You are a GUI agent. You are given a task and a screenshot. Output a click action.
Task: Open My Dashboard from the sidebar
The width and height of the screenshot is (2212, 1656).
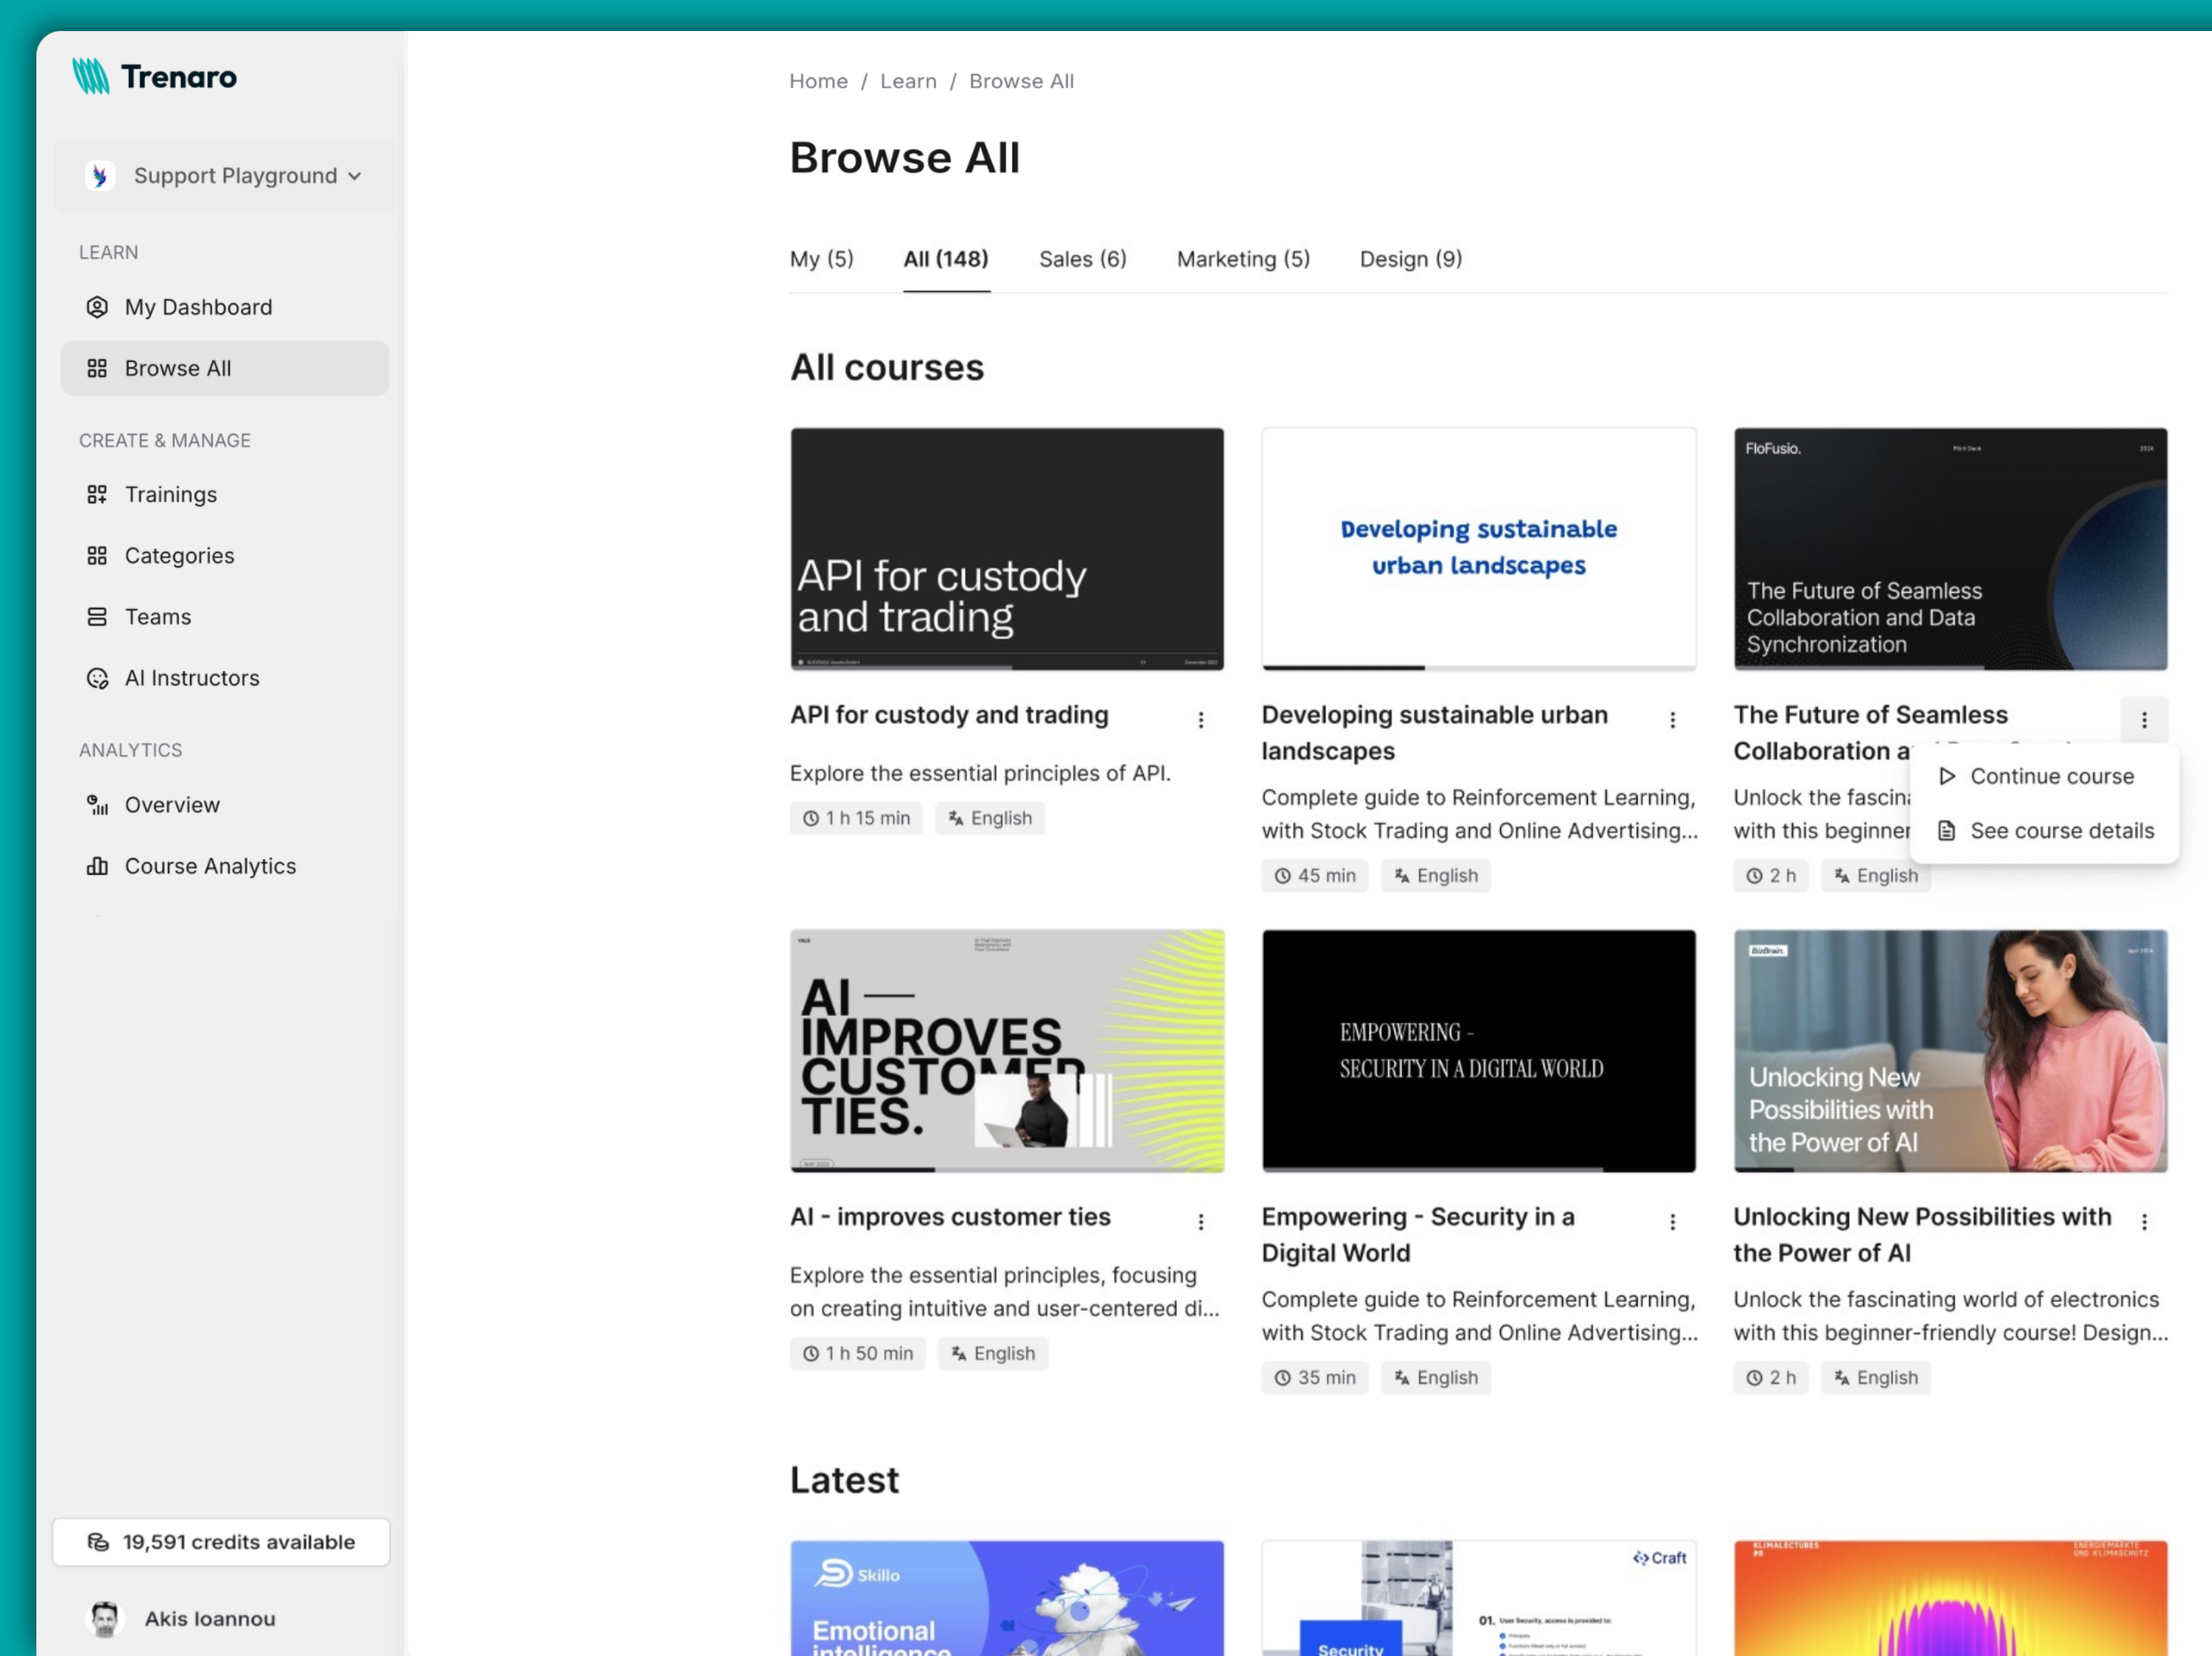point(198,307)
